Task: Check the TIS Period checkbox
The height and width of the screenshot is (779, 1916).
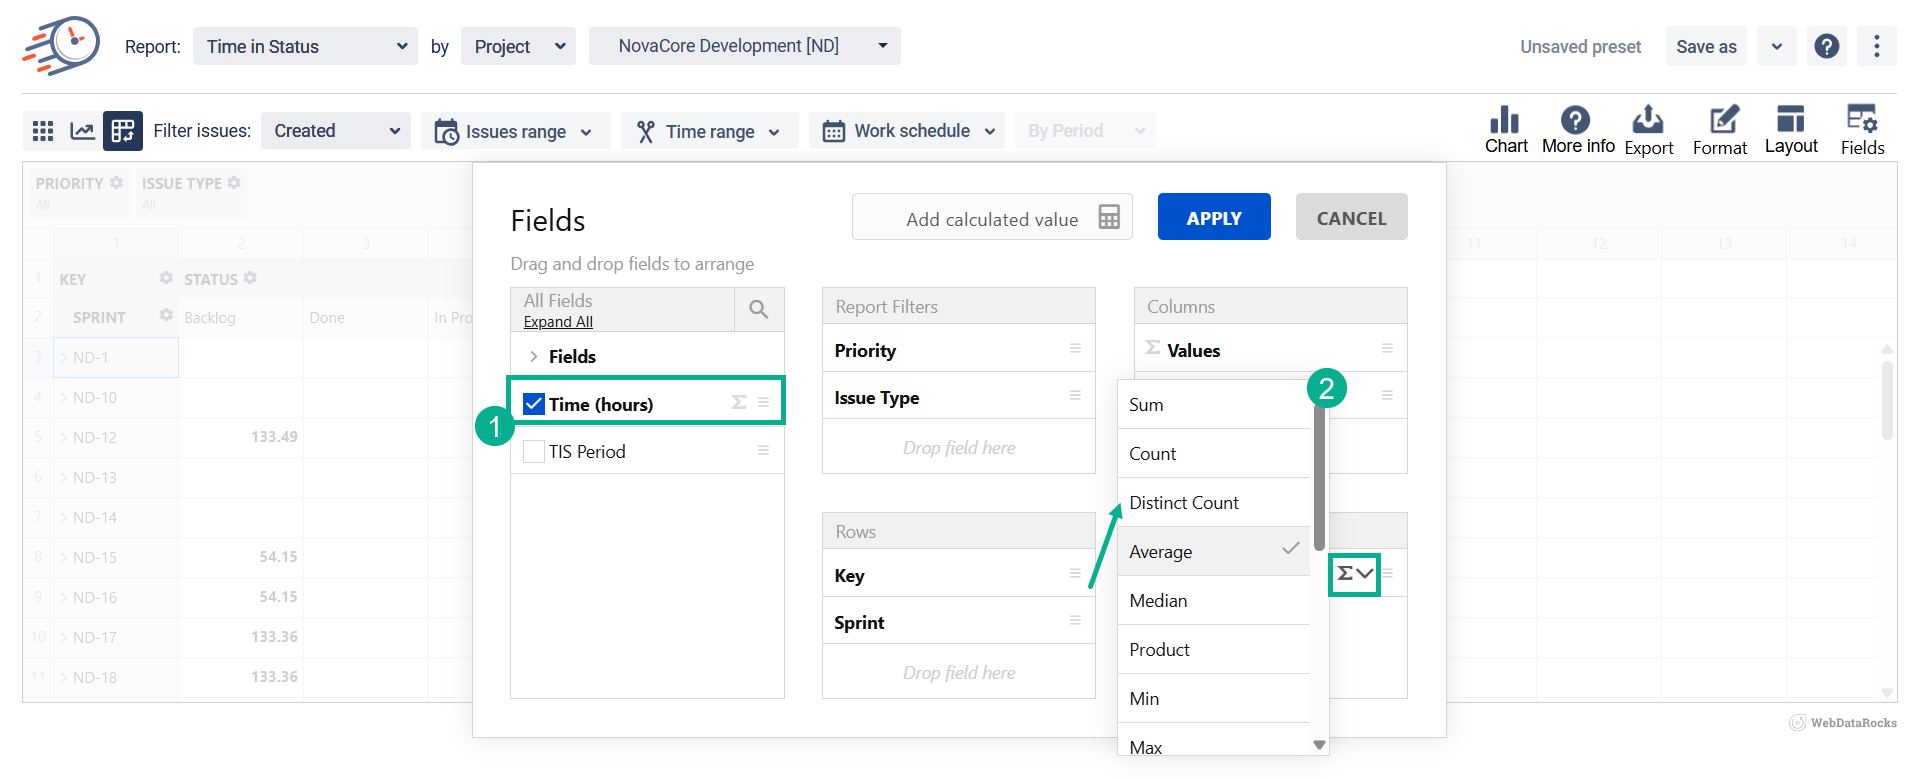Action: click(534, 451)
